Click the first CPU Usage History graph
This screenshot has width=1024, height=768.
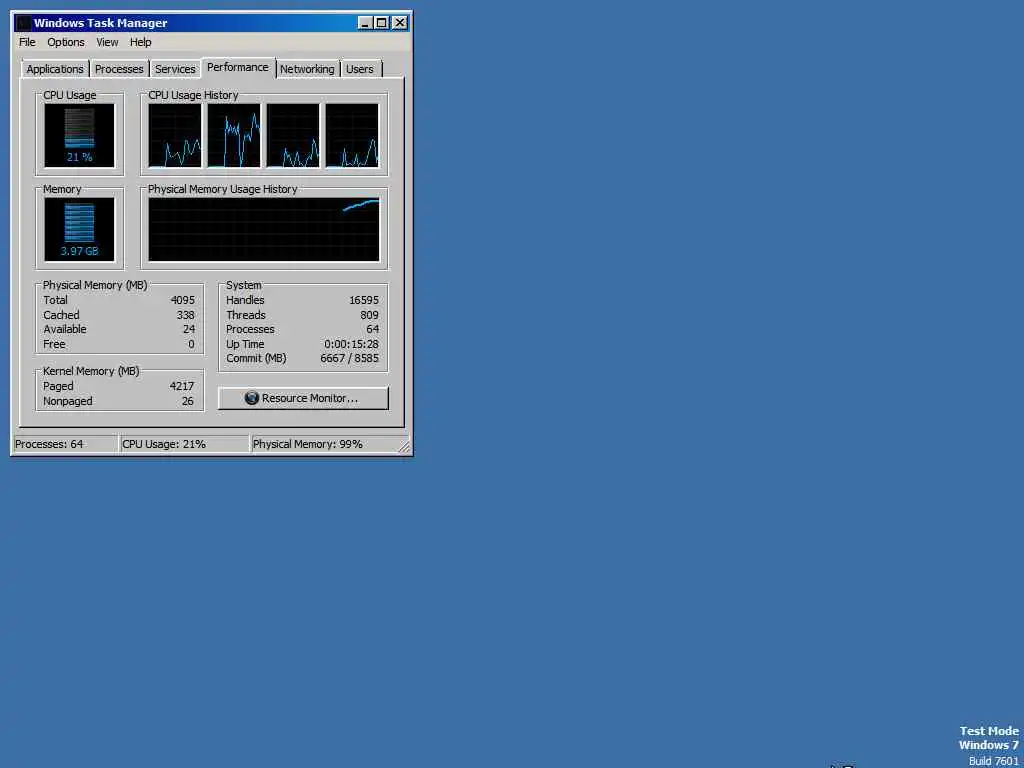[x=175, y=136]
